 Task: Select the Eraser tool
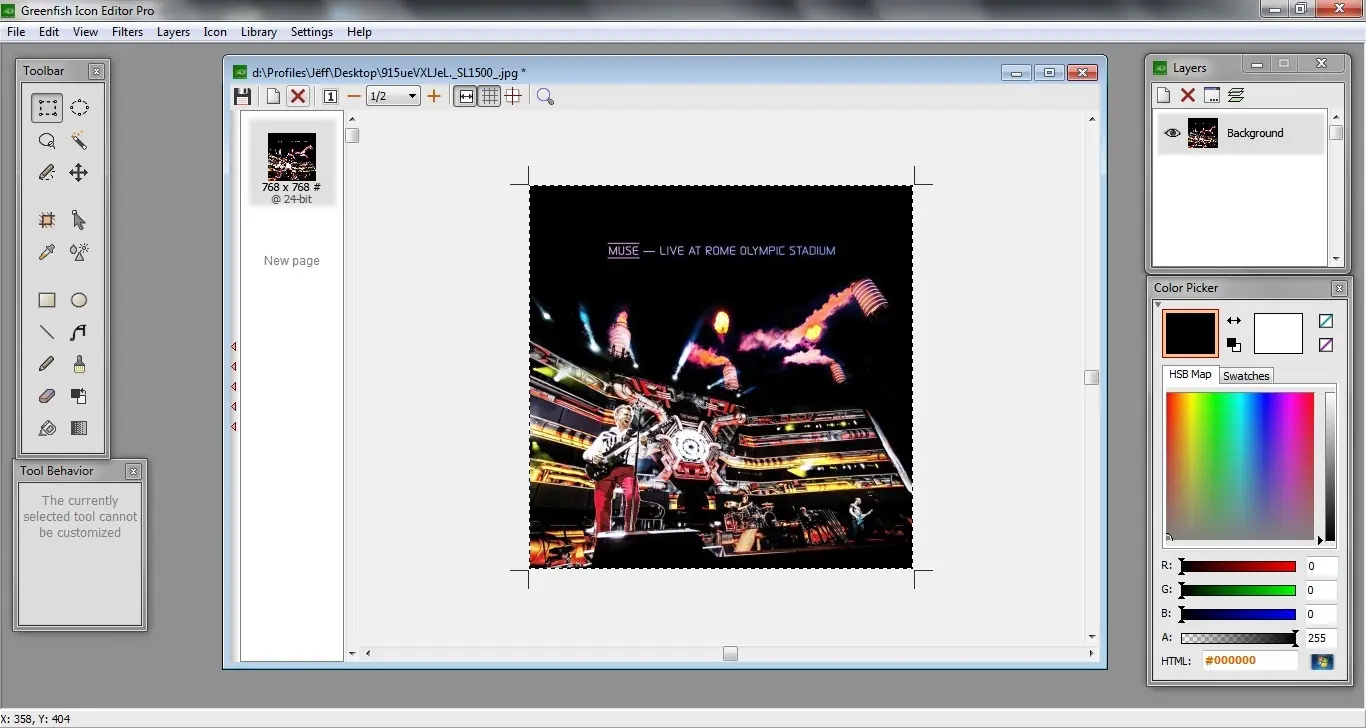point(47,396)
